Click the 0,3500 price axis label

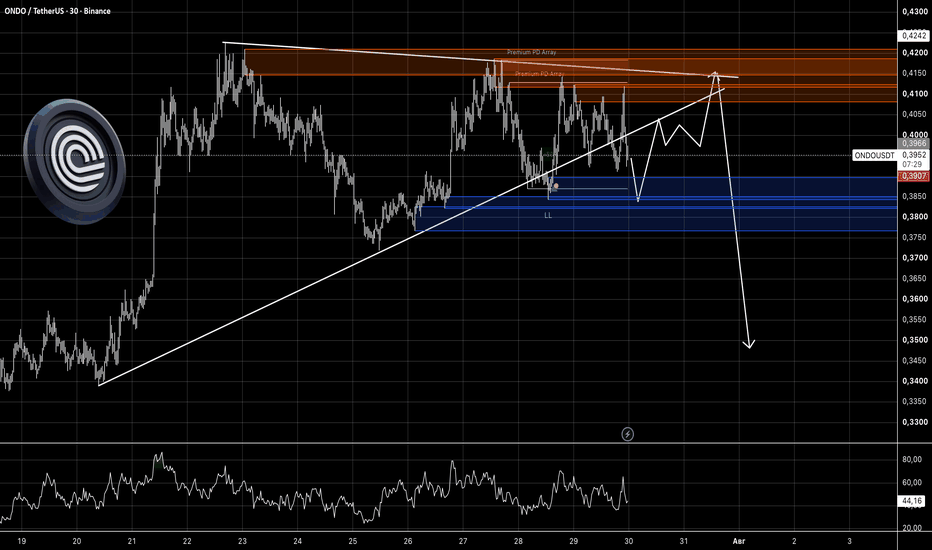pos(914,340)
